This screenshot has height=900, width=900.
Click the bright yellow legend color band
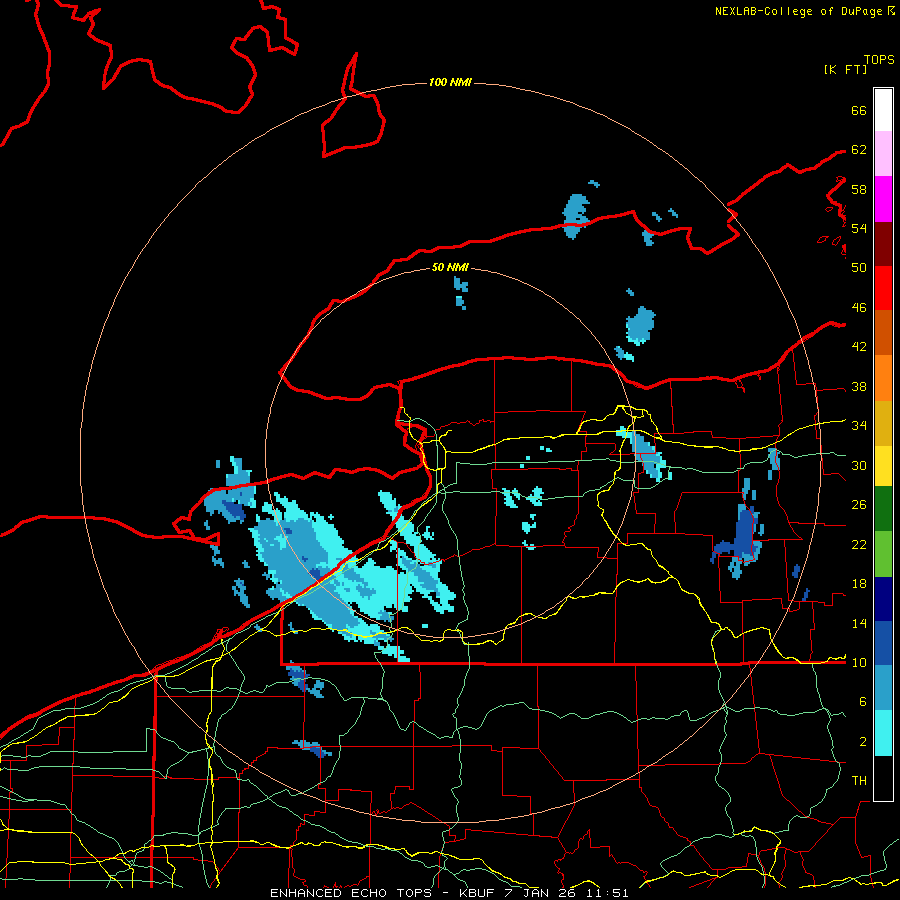point(883,465)
